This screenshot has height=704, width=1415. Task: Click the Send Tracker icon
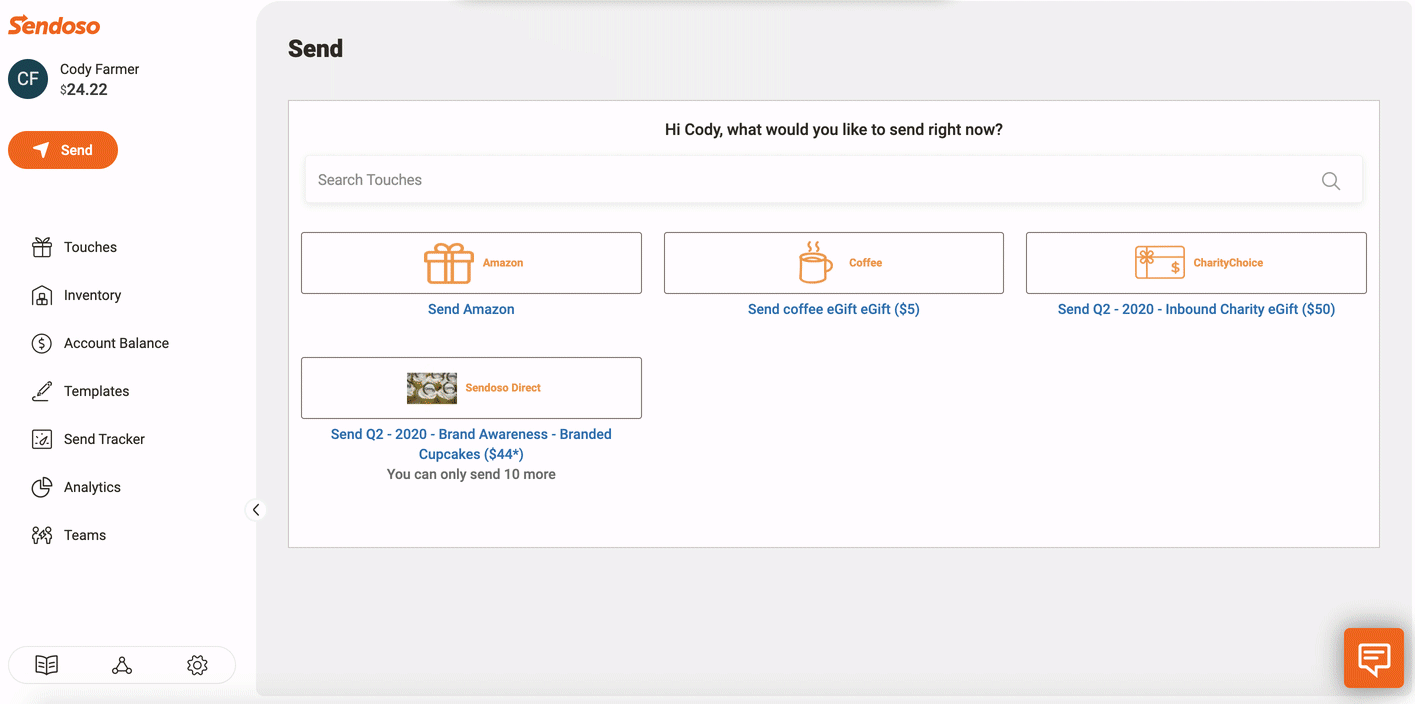(42, 439)
